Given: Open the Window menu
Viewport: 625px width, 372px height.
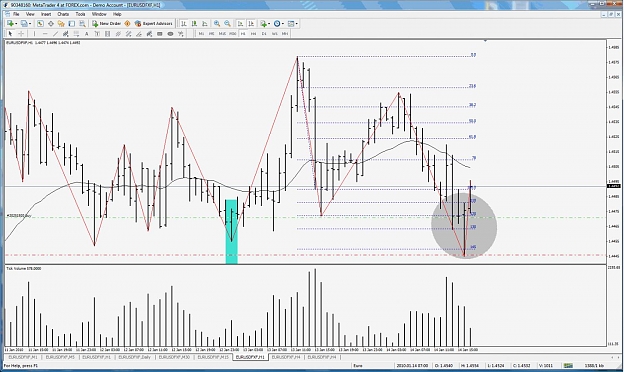Looking at the screenshot, I should point(99,14).
